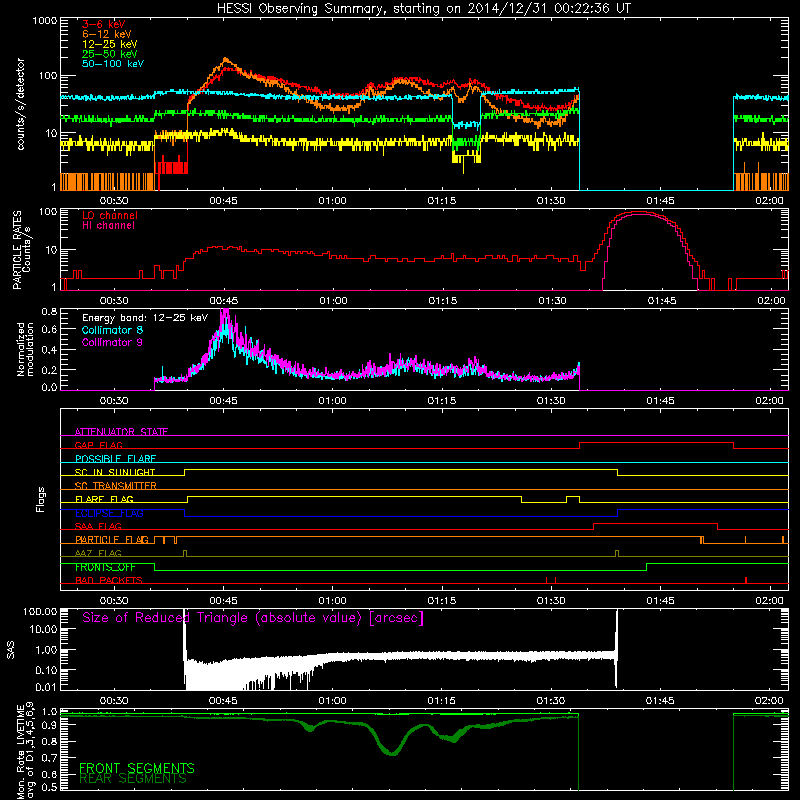The image size is (800, 800).
Task: Click the LO channel legend entry
Action: coord(110,215)
